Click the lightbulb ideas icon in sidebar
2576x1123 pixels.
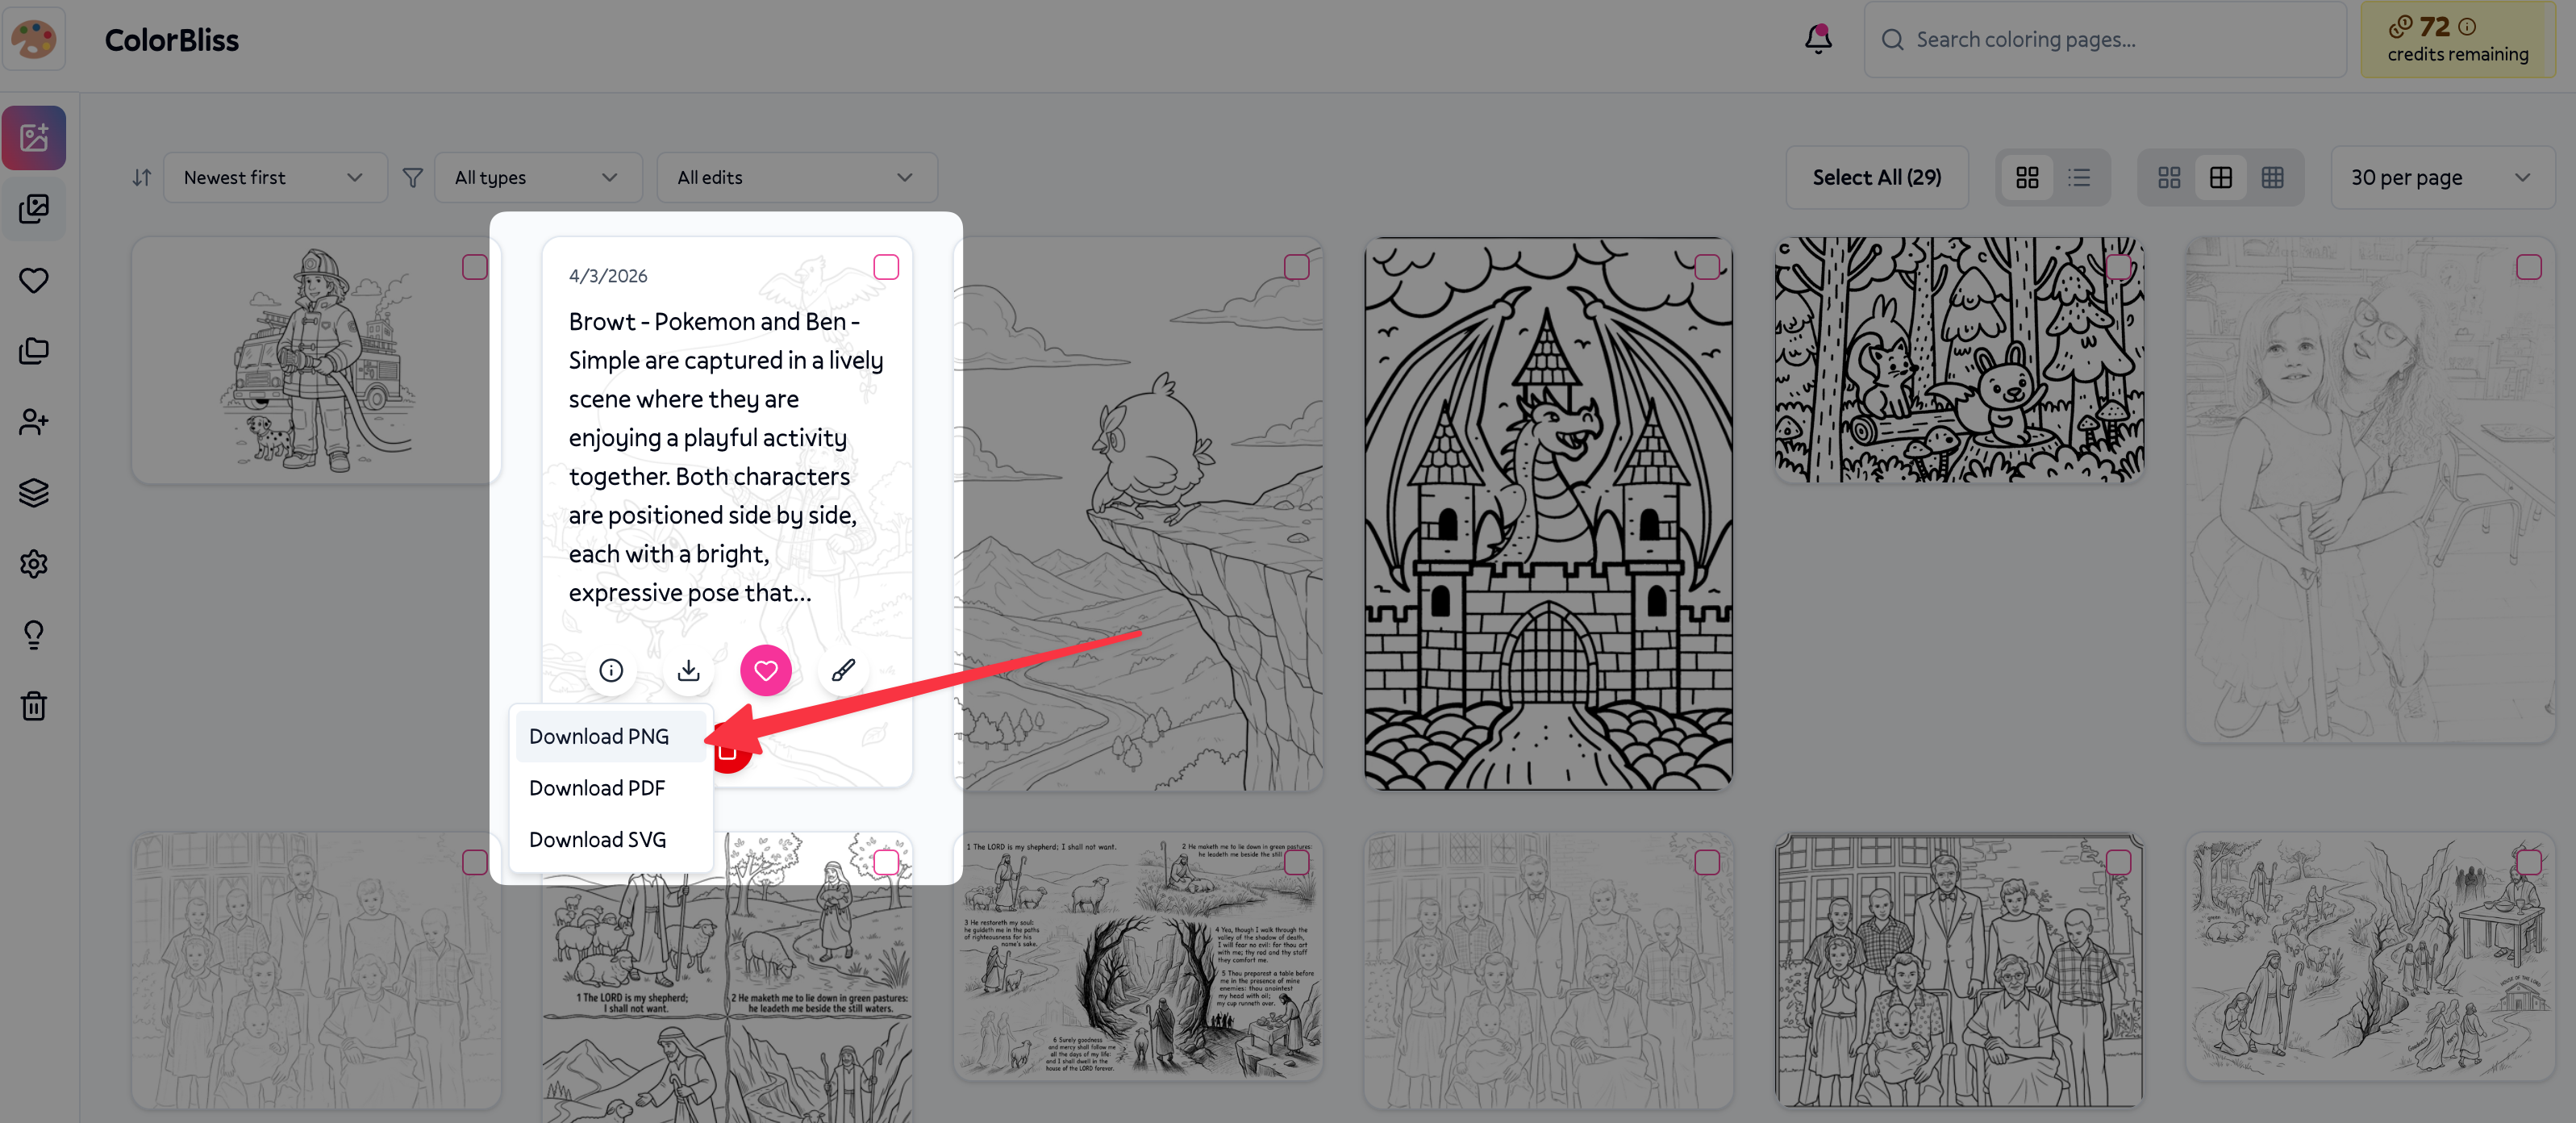click(34, 635)
